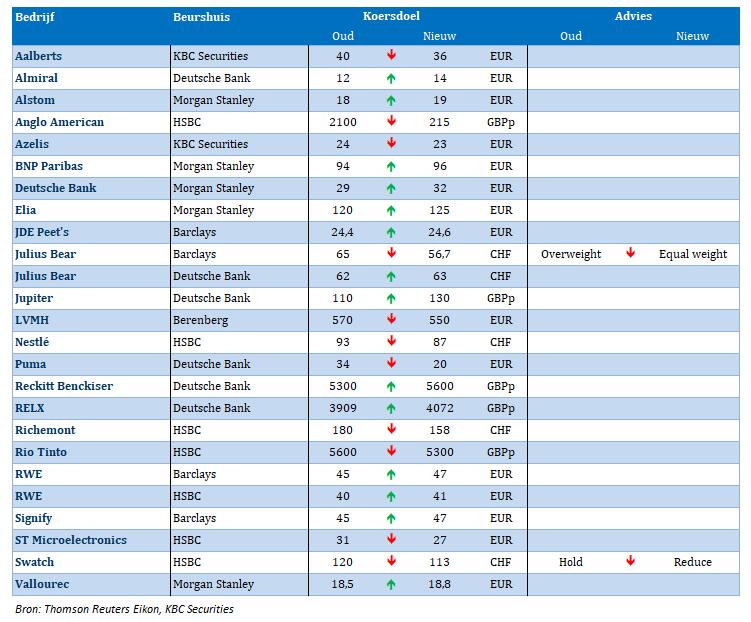
Task: Click the Nieuw subheader under Advies
Action: [x=692, y=36]
